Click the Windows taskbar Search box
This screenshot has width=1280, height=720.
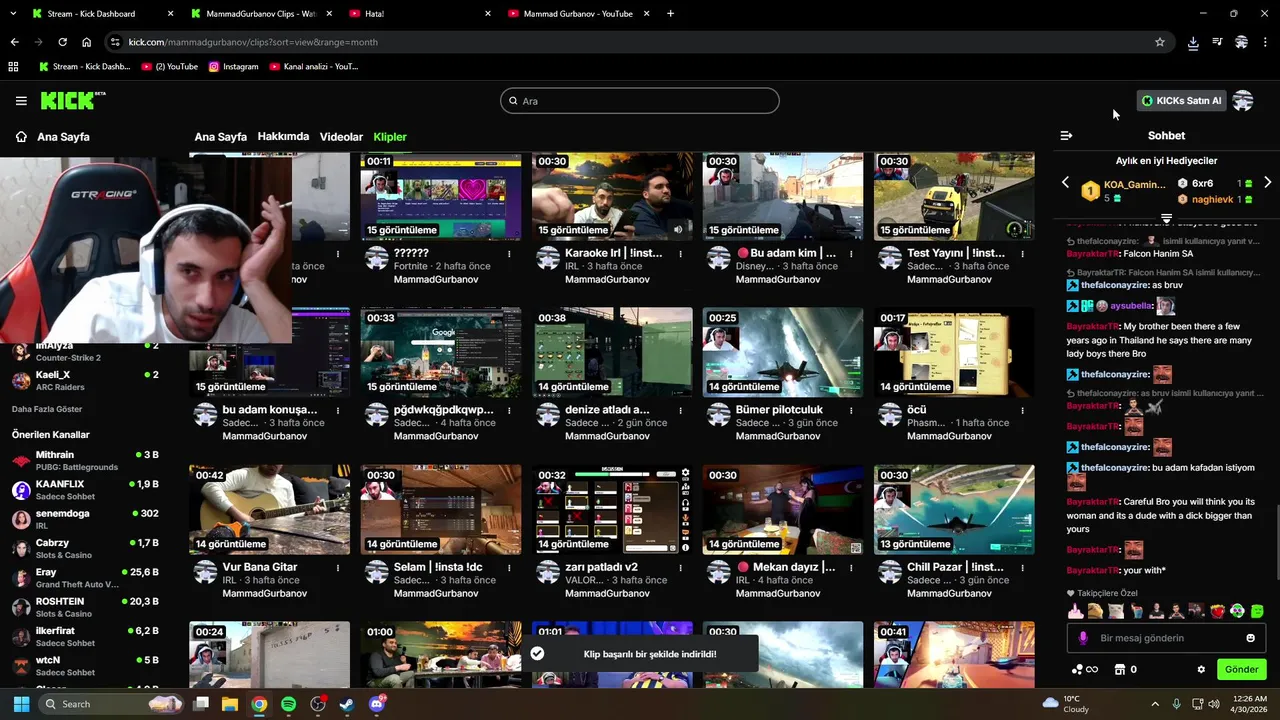pyautogui.click(x=112, y=704)
